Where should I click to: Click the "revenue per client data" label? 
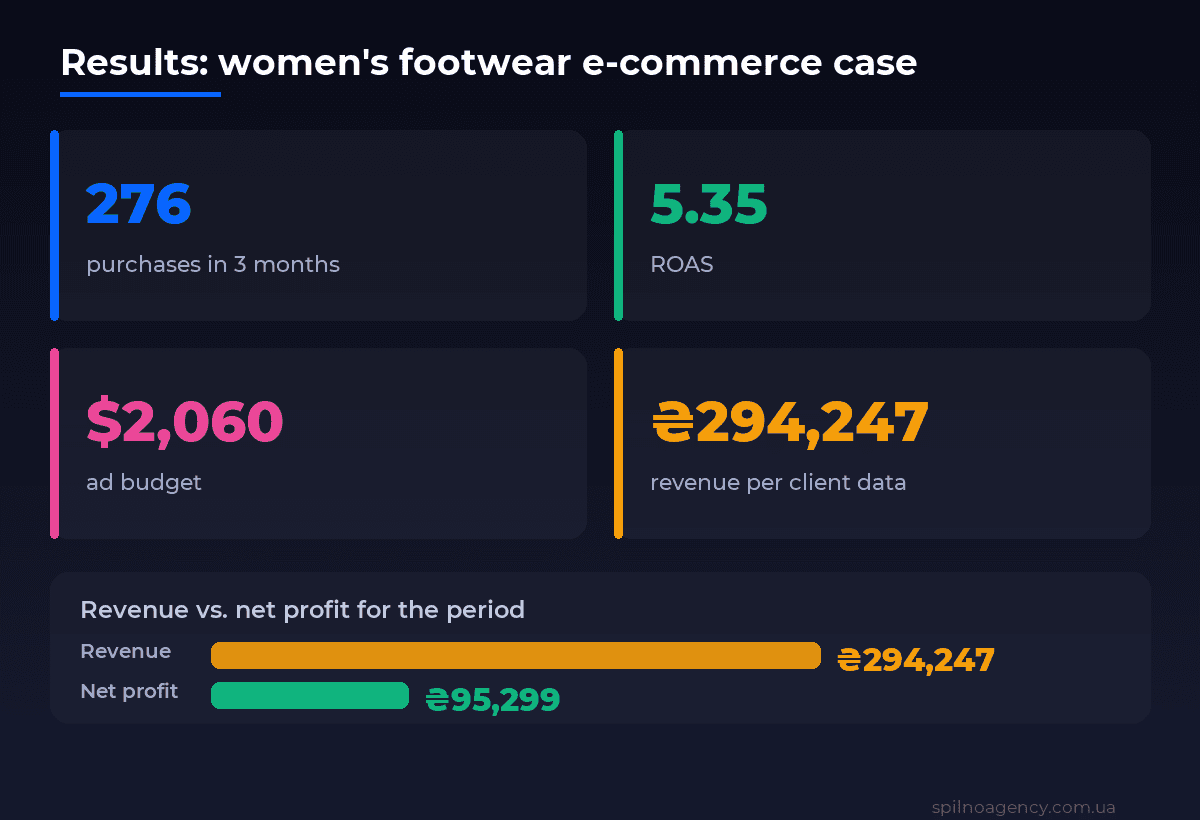coord(778,482)
